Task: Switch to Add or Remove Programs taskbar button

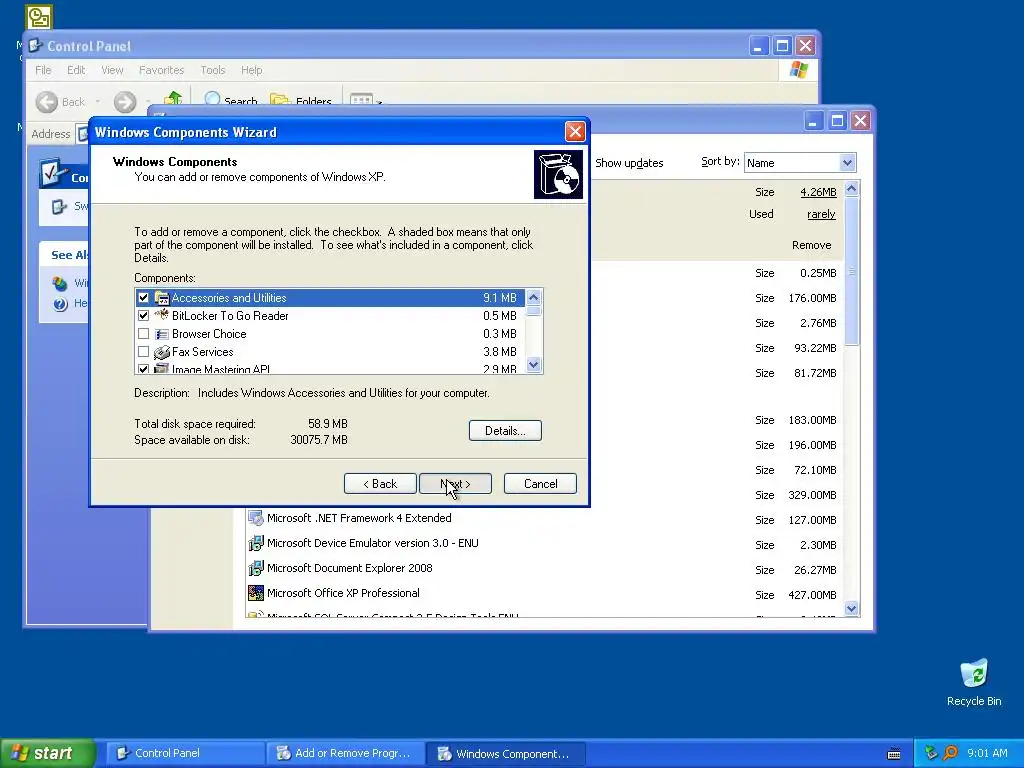Action: (345, 753)
